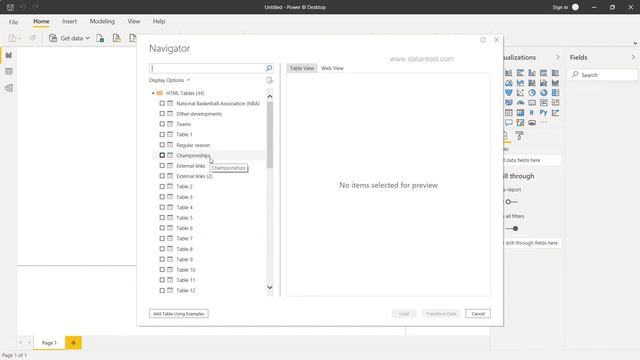Viewport: 640px width, 360px height.
Task: Select the funnel chart visual
Action: tap(509, 93)
